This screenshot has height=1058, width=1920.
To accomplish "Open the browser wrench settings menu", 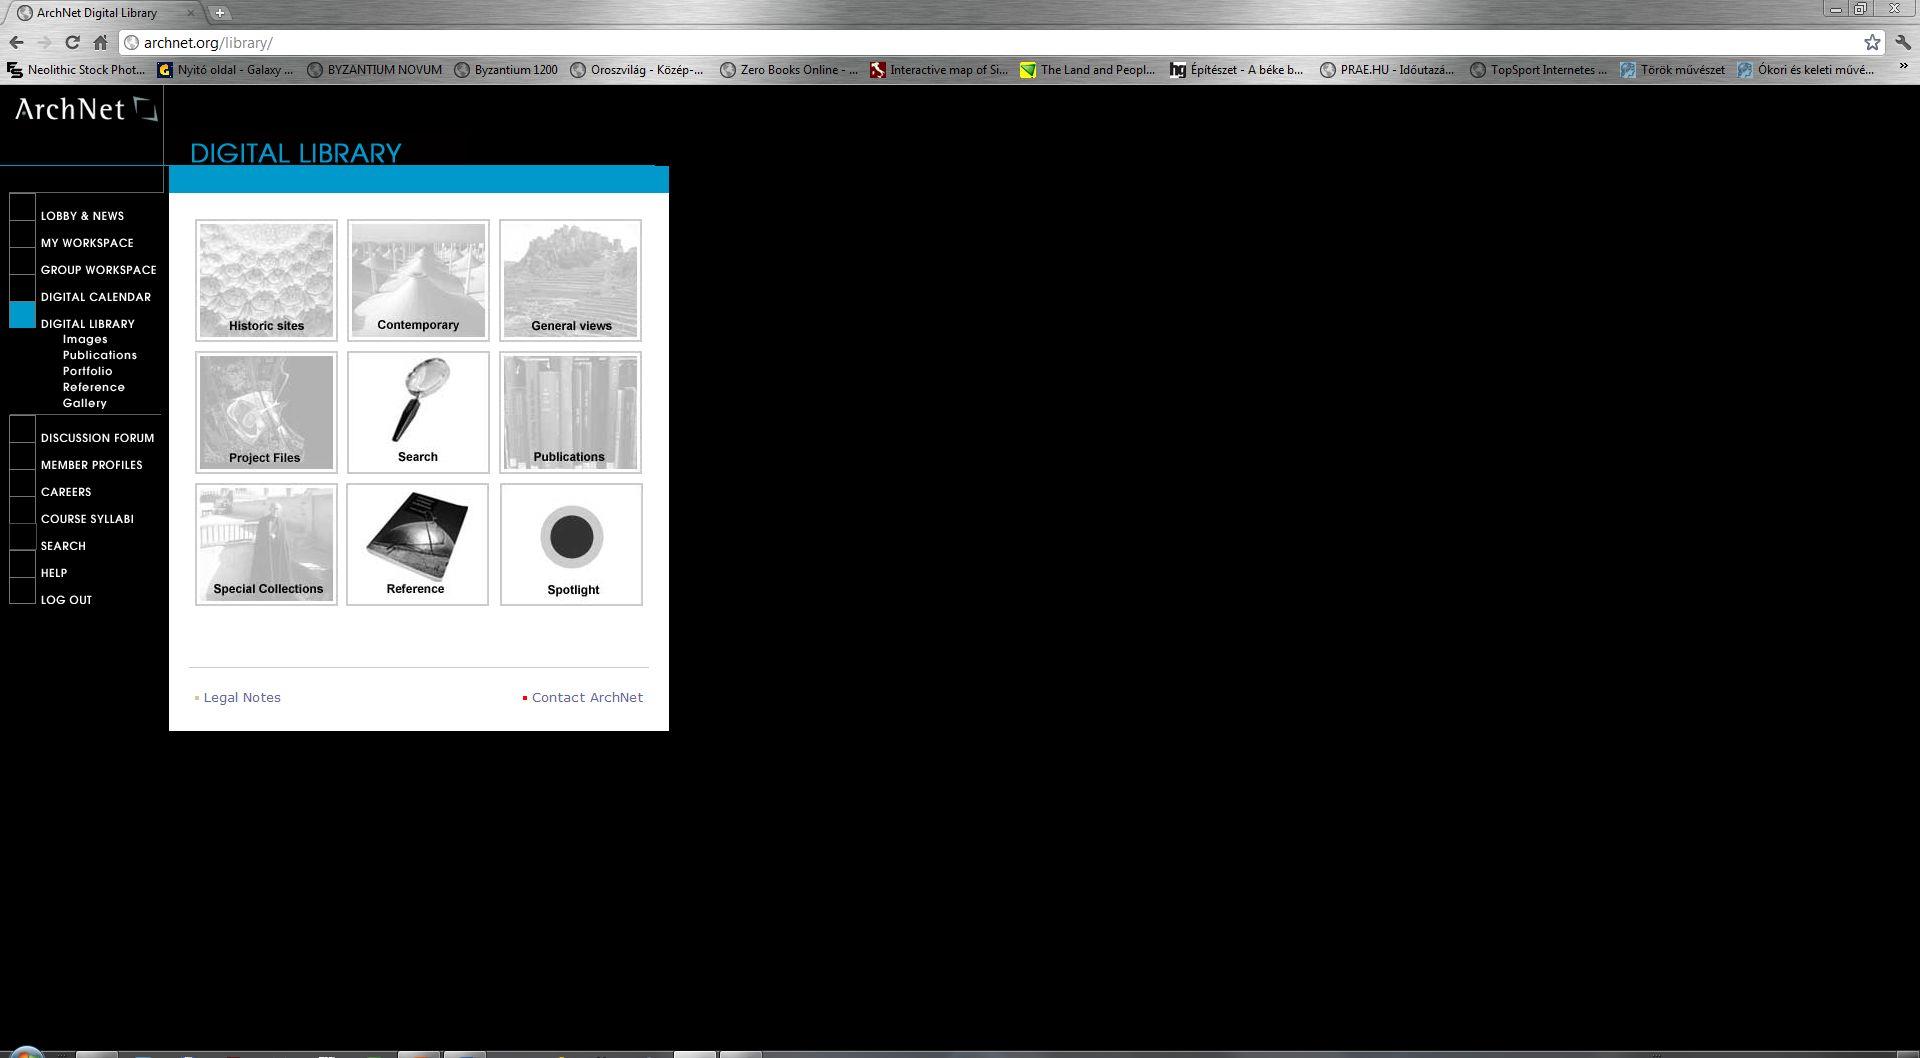I will 1903,42.
